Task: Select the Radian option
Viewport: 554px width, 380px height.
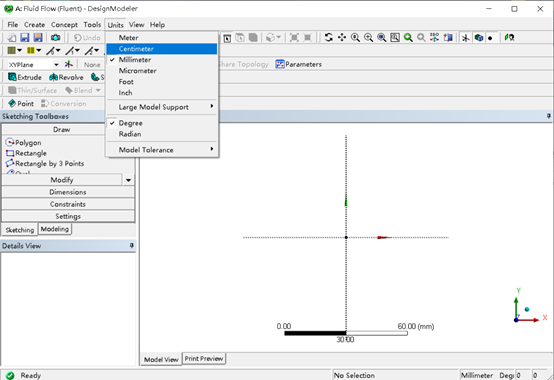Action: pyautogui.click(x=162, y=134)
